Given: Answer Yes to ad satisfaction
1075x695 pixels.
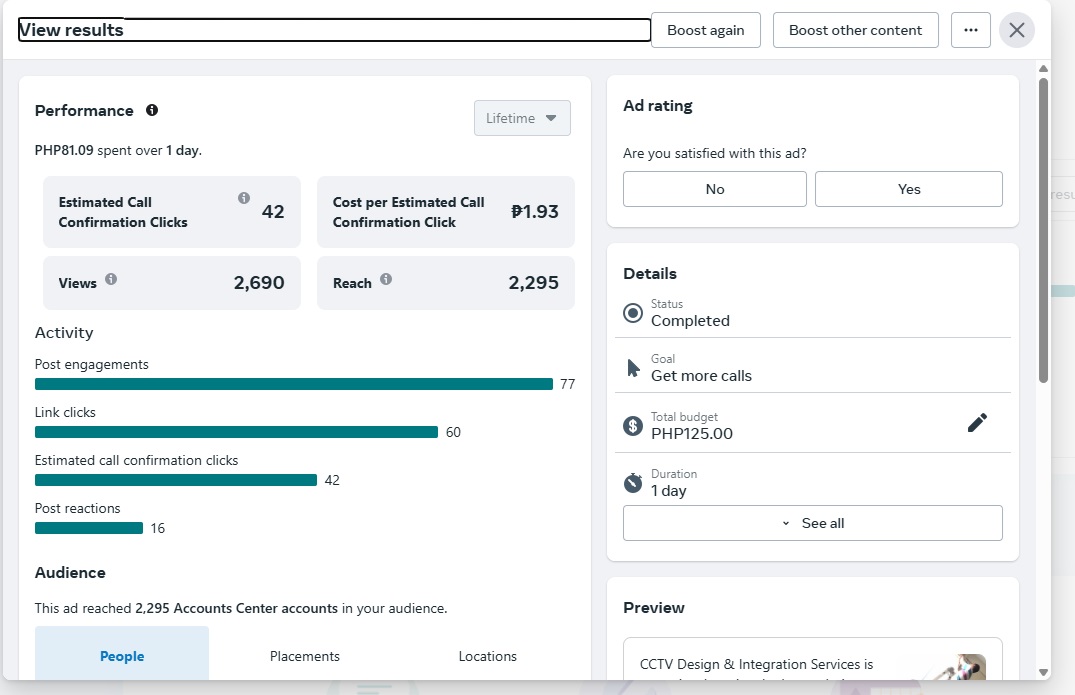Looking at the screenshot, I should (x=908, y=189).
